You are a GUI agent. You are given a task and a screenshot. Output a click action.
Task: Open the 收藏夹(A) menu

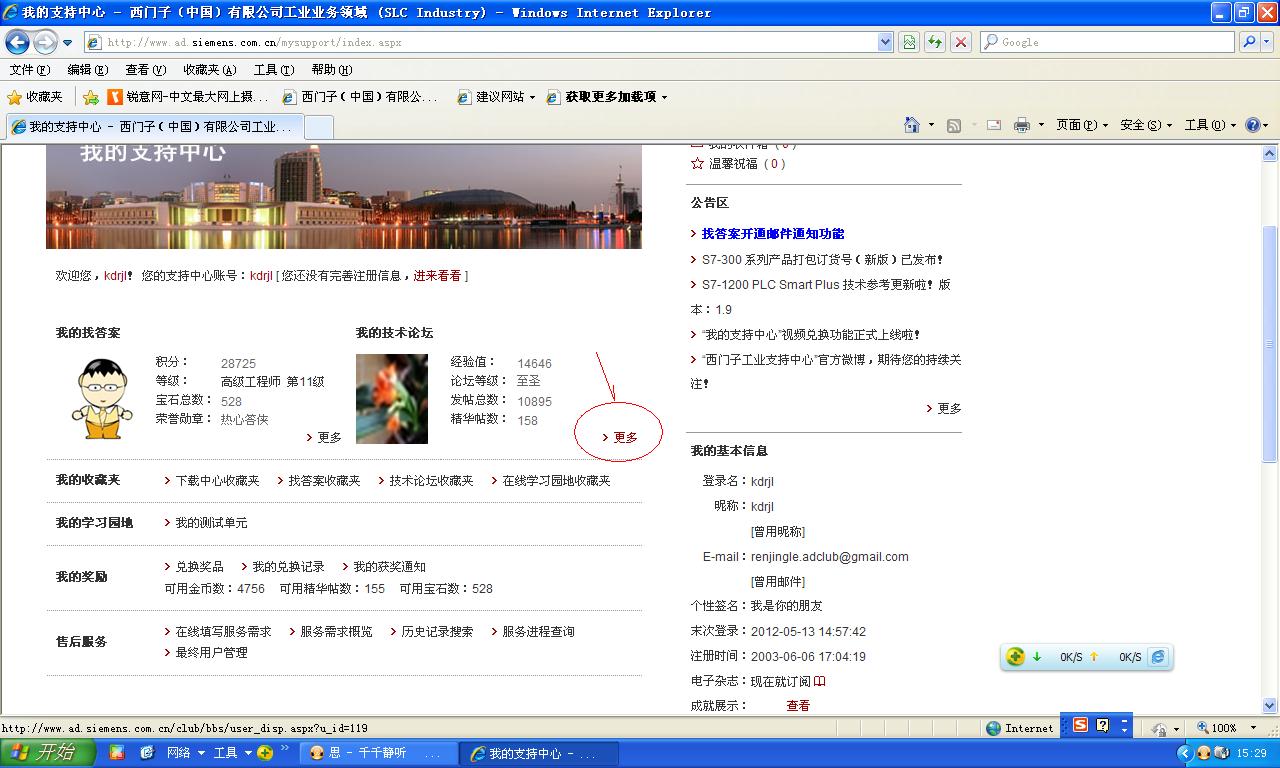[x=210, y=70]
